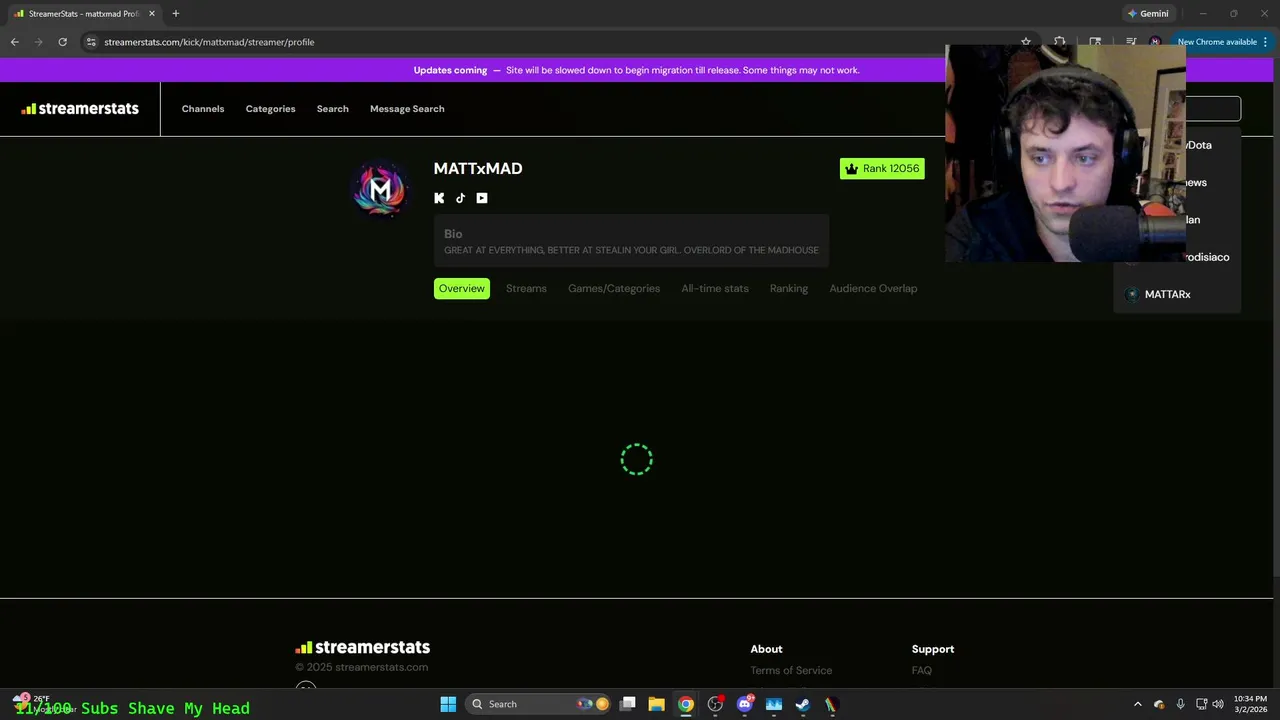Open Steam from taskbar
The height and width of the screenshot is (720, 1280).
pos(802,704)
